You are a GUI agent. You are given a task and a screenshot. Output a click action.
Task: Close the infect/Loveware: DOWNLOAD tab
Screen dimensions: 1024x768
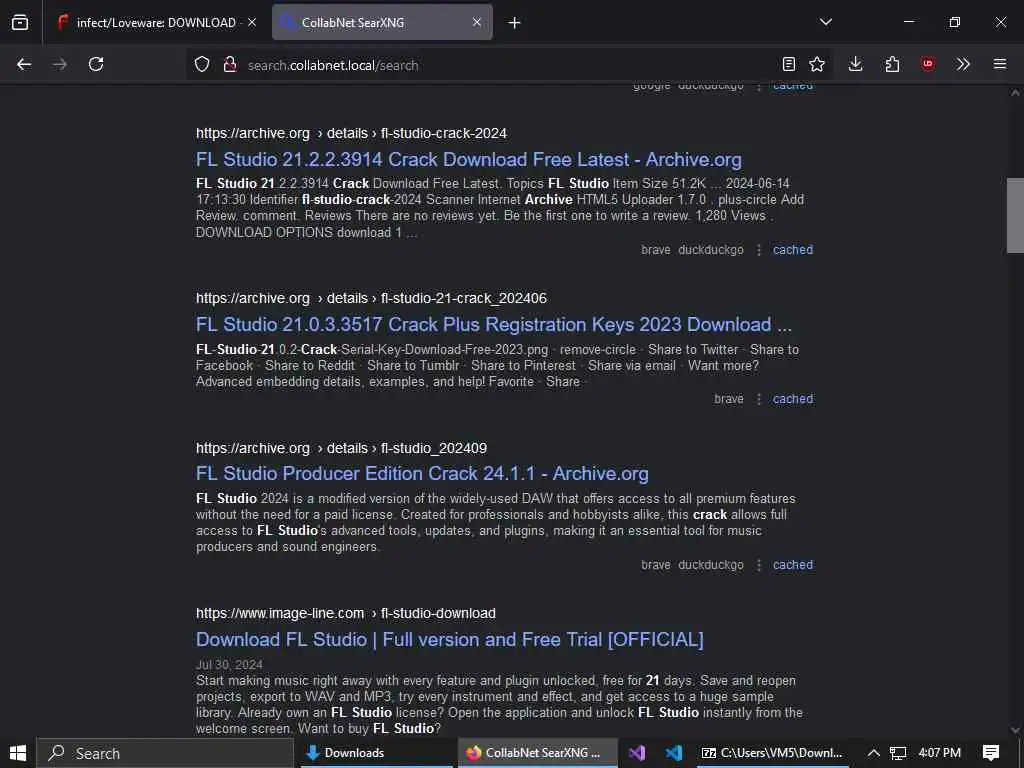click(x=252, y=22)
